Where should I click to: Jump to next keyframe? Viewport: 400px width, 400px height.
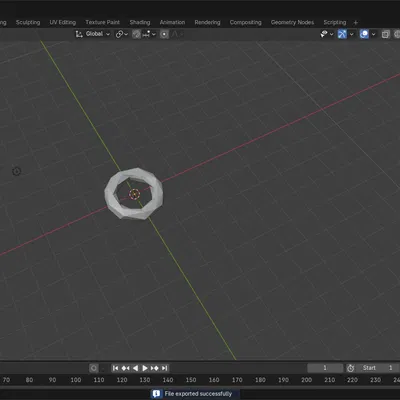[155, 368]
